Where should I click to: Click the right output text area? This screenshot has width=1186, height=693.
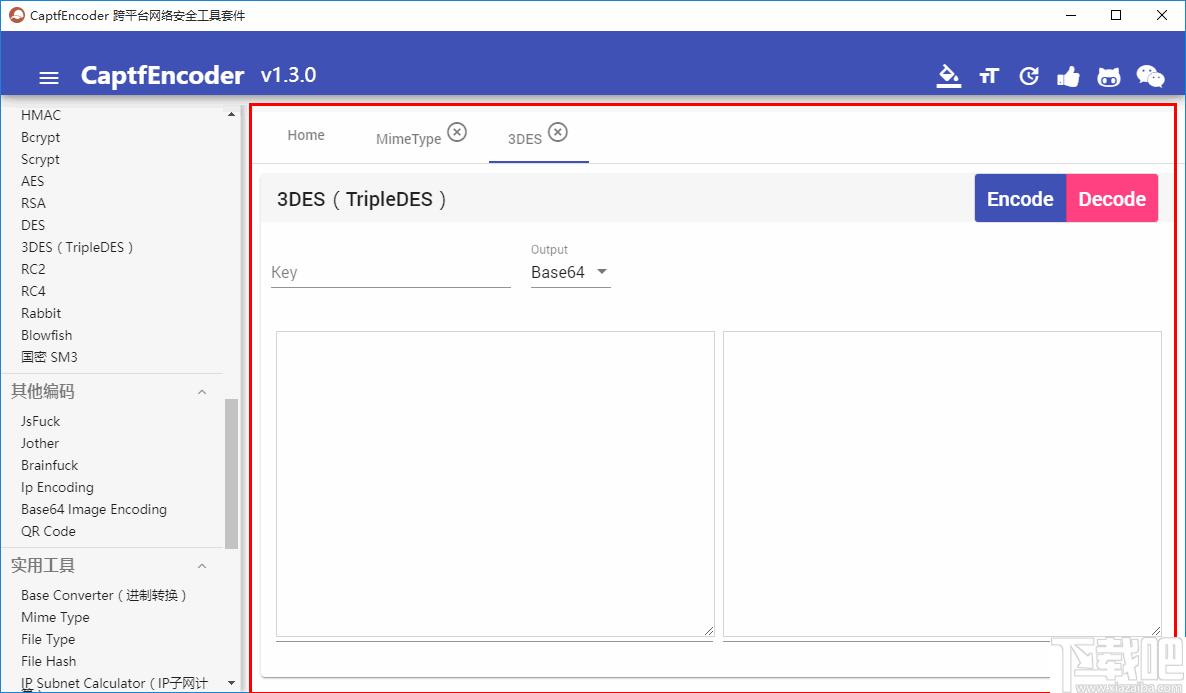tap(942, 484)
